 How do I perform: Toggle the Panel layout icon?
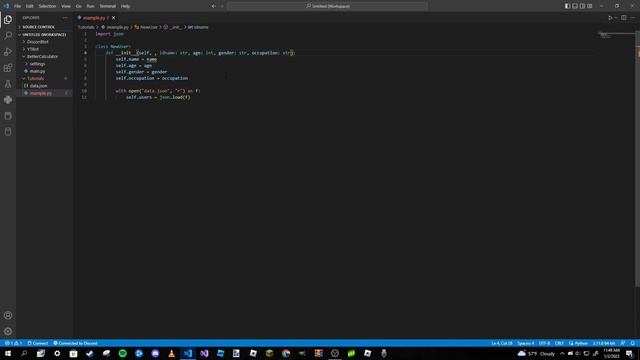pos(575,6)
